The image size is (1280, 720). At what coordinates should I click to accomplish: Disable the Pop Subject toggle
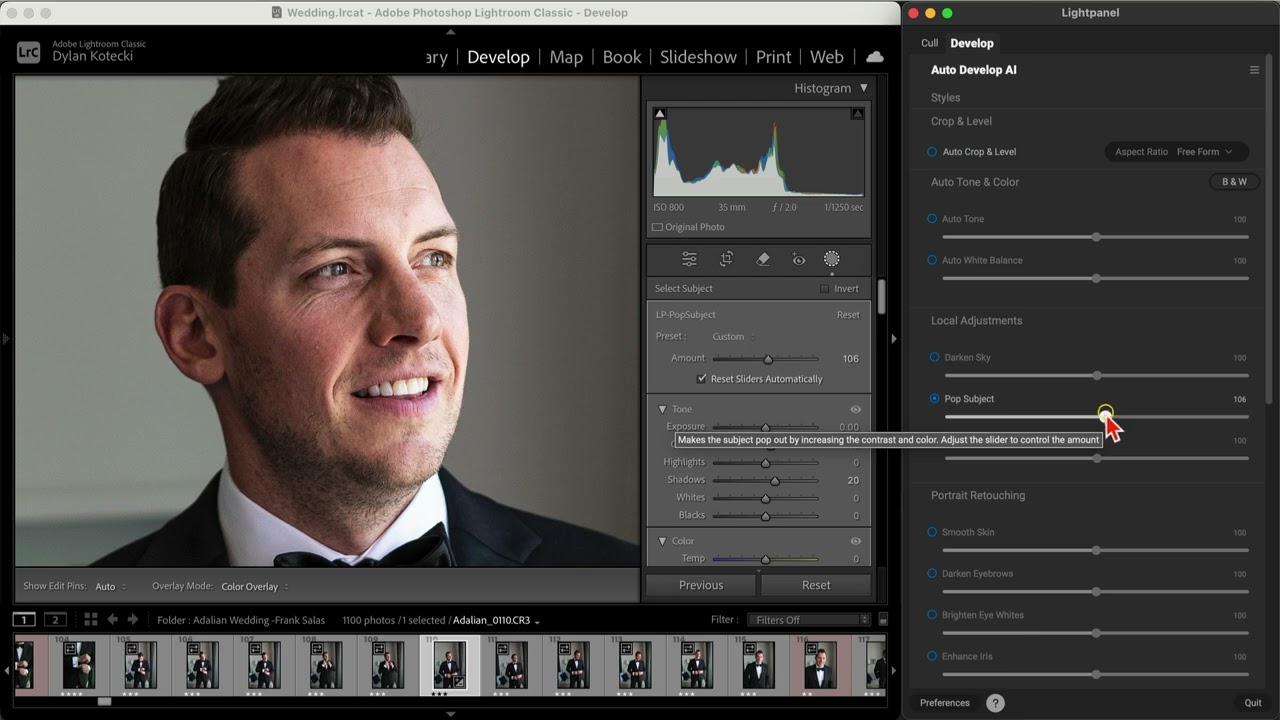coord(934,398)
